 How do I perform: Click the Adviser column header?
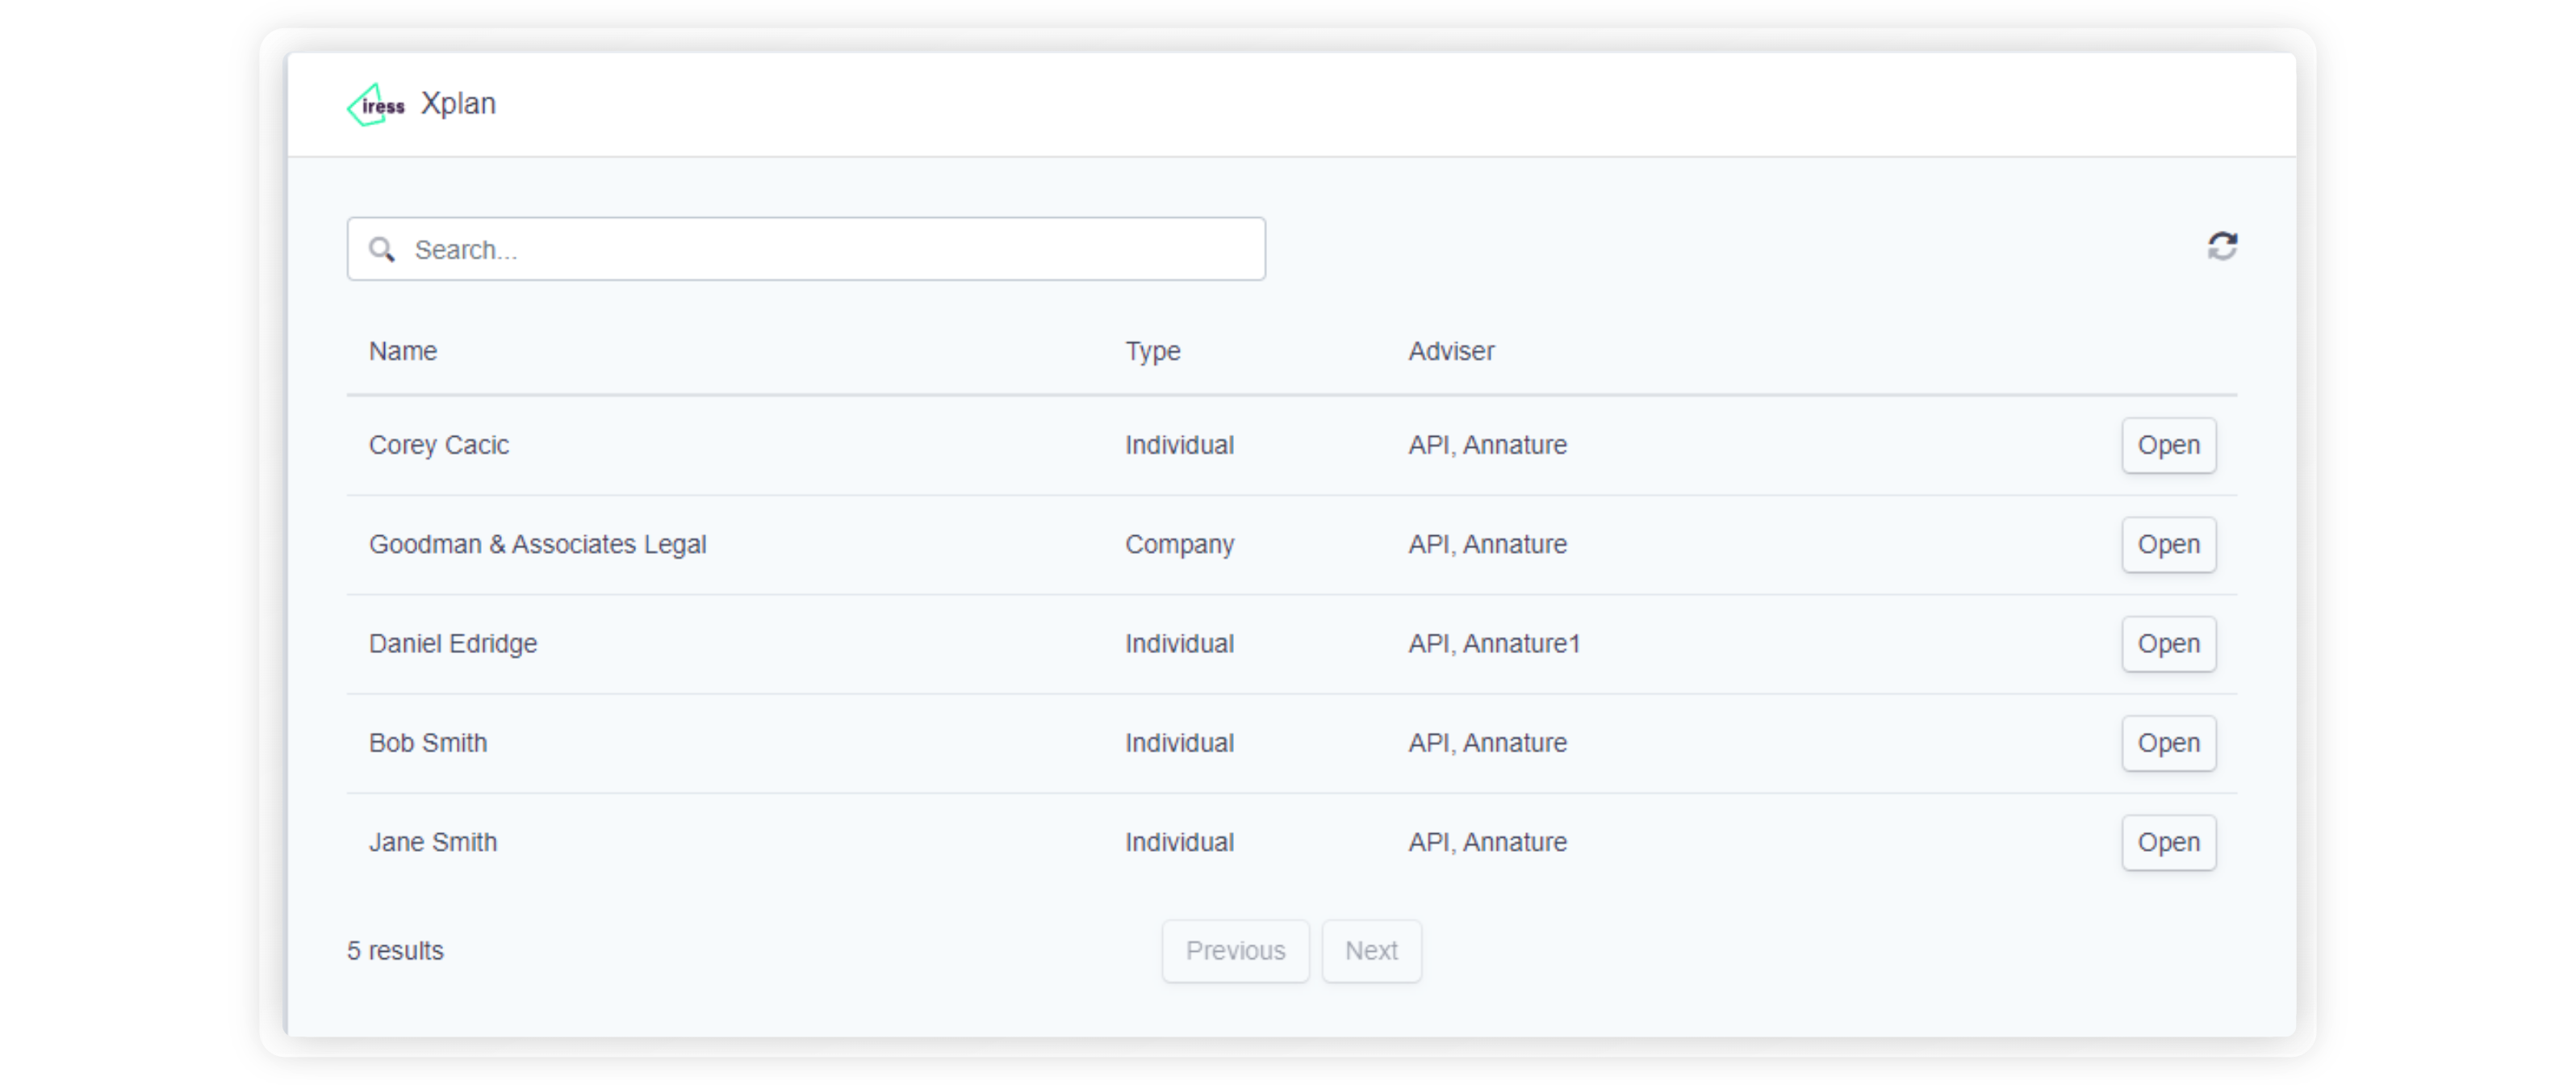(x=1451, y=351)
